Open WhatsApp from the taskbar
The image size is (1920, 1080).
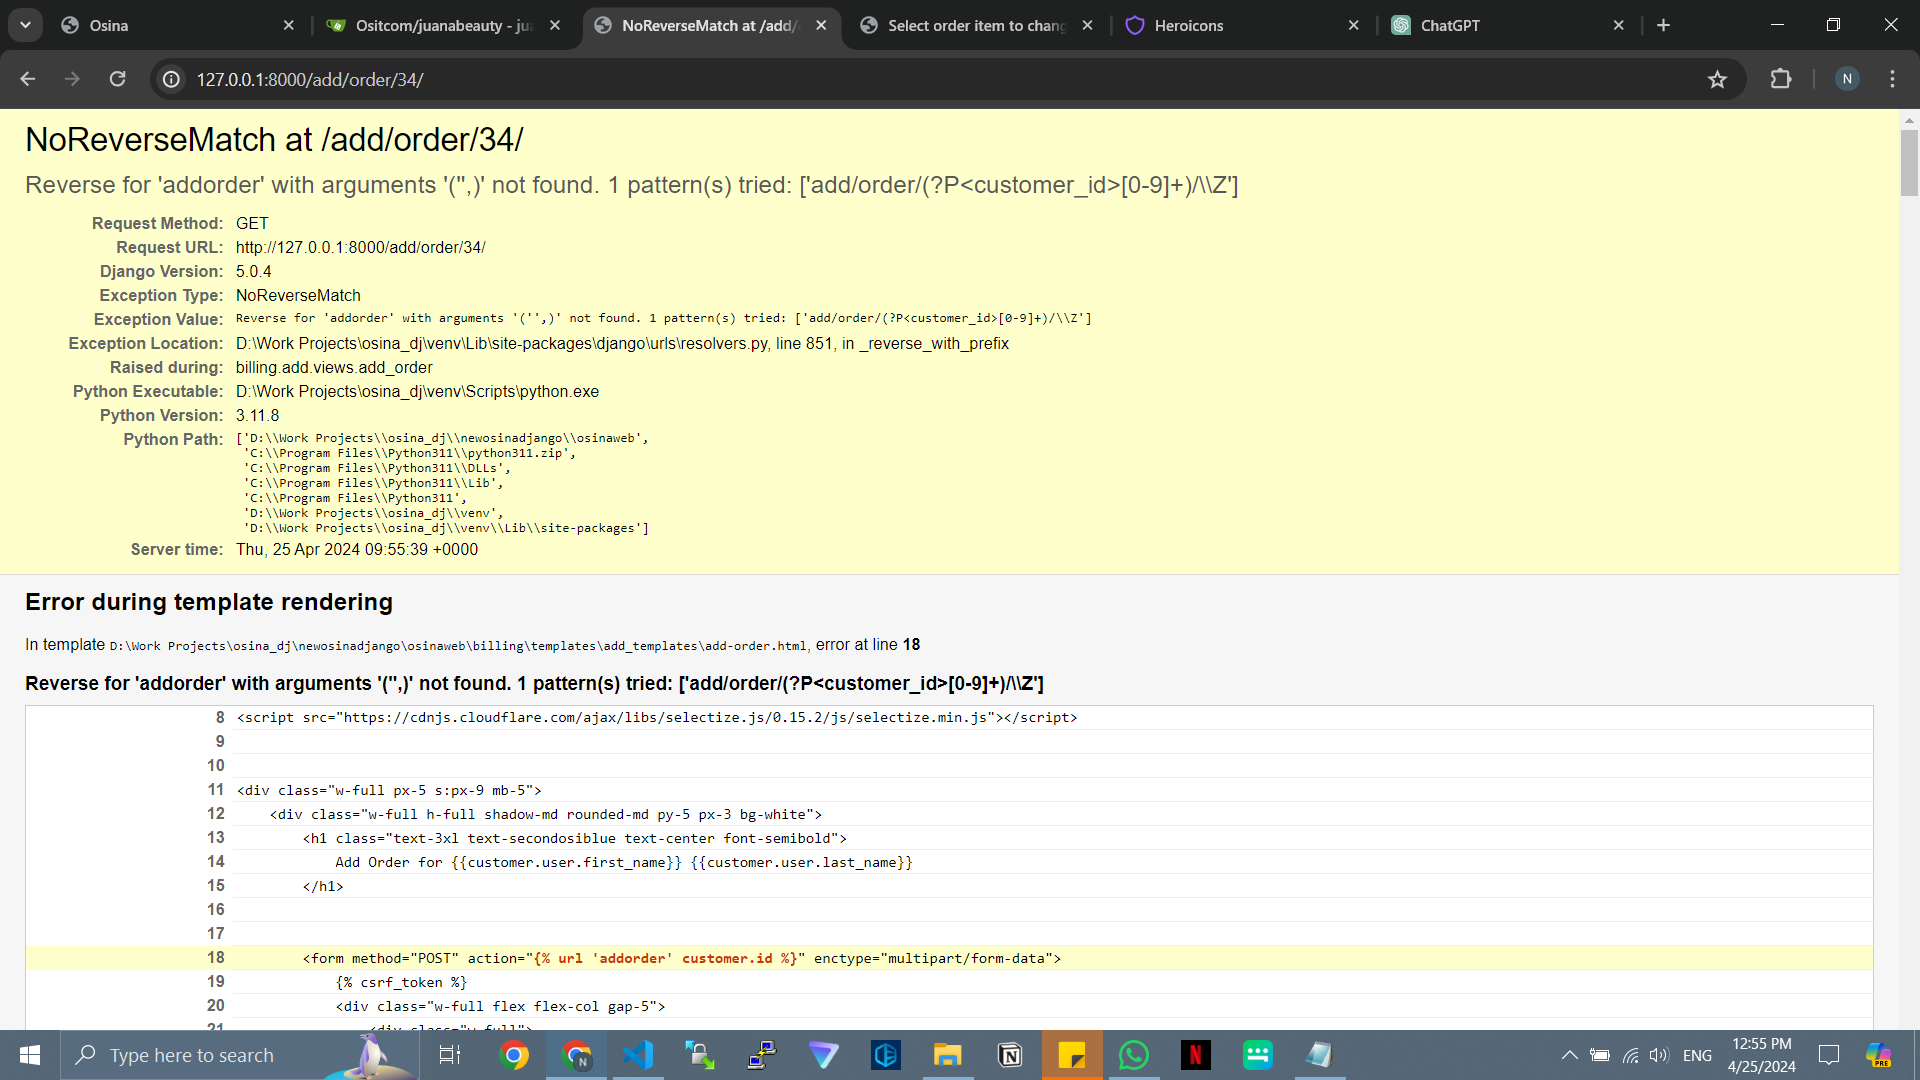pyautogui.click(x=1133, y=1055)
